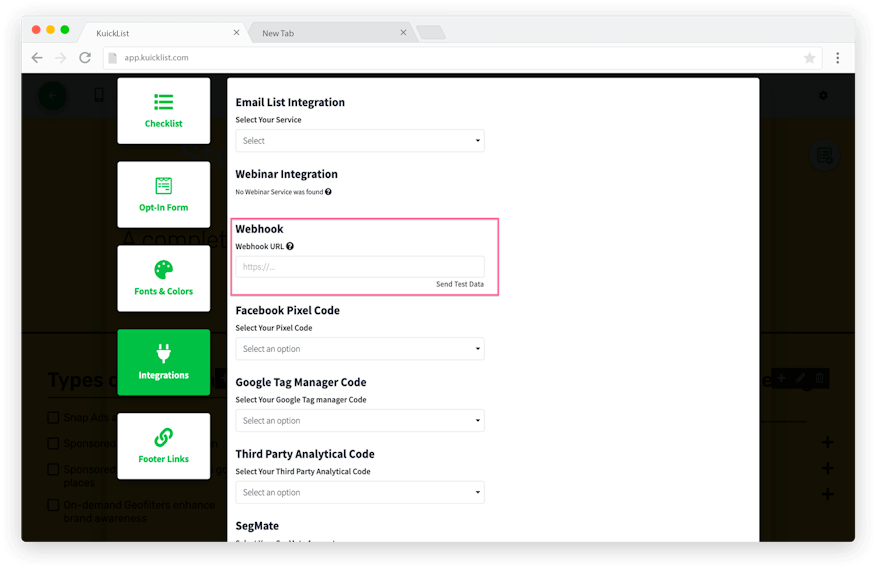876x568 pixels.
Task: Click the Send Test Data link
Action: 459,285
